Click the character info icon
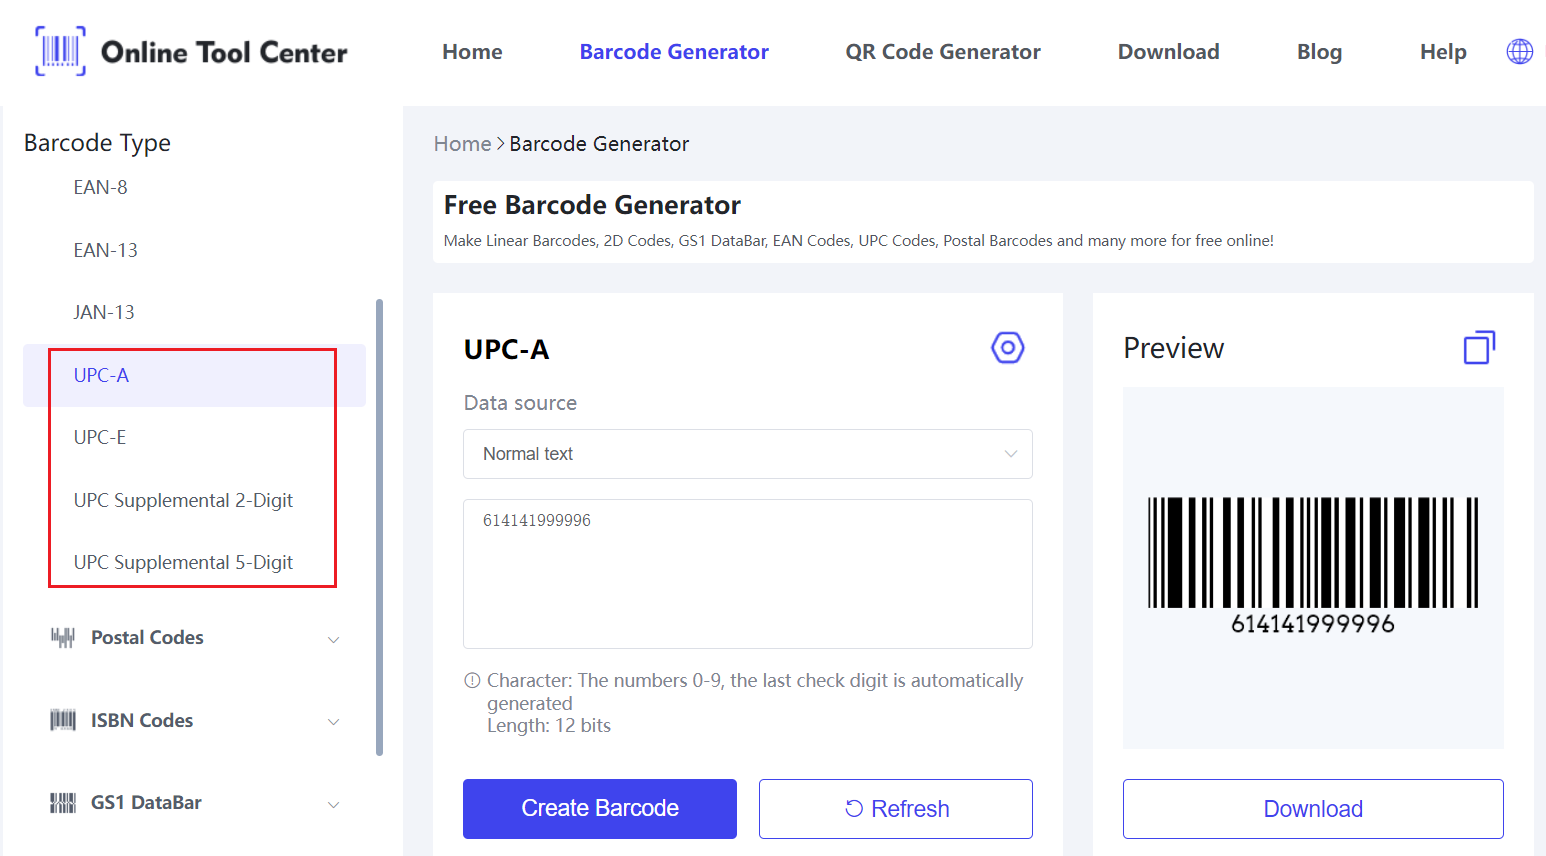The width and height of the screenshot is (1546, 856). point(472,681)
